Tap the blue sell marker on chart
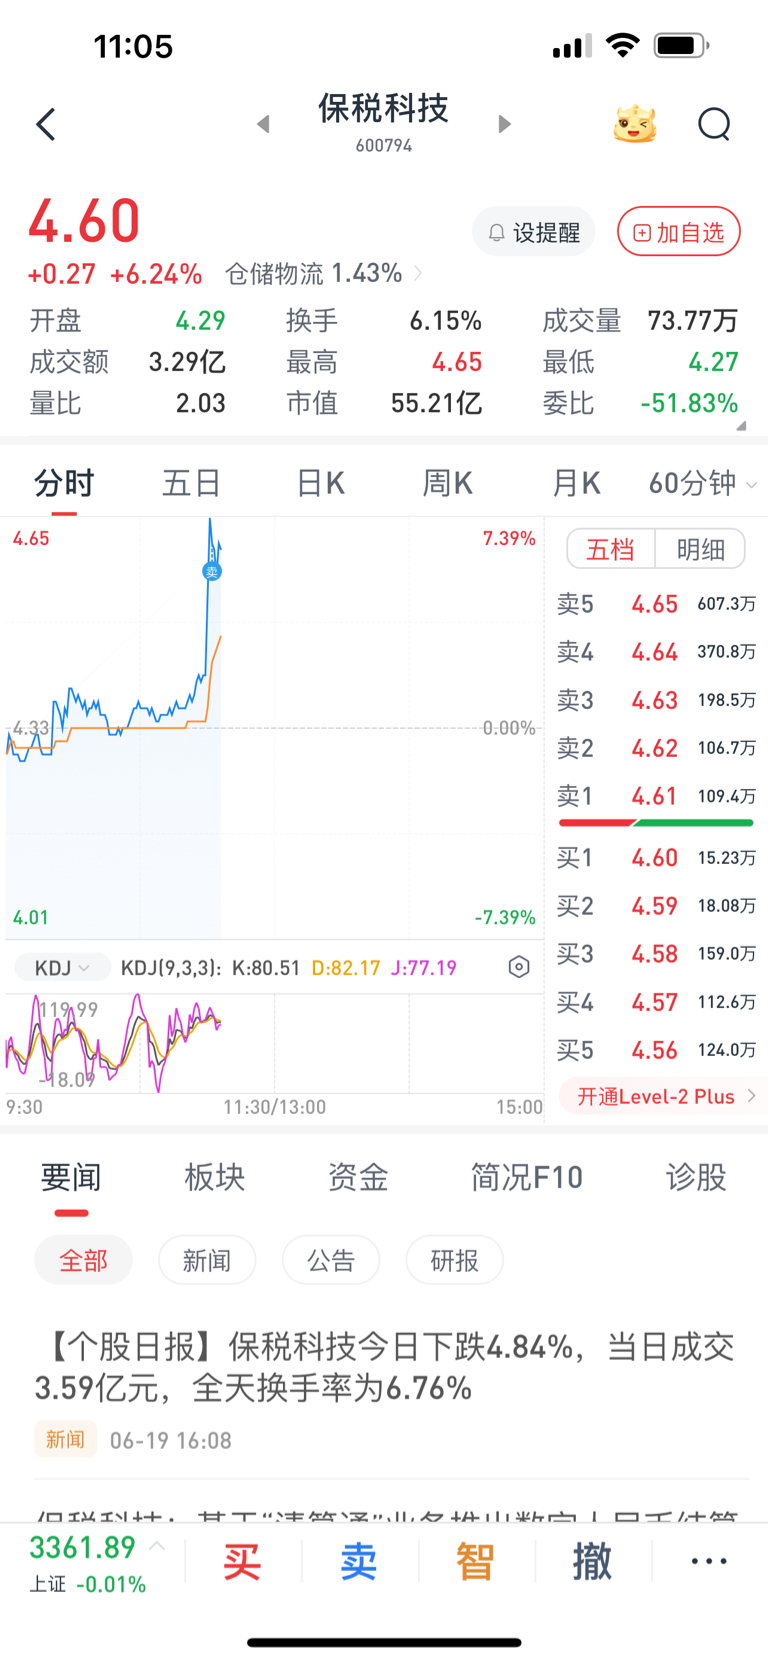Viewport: 768px width, 1662px height. [x=211, y=572]
